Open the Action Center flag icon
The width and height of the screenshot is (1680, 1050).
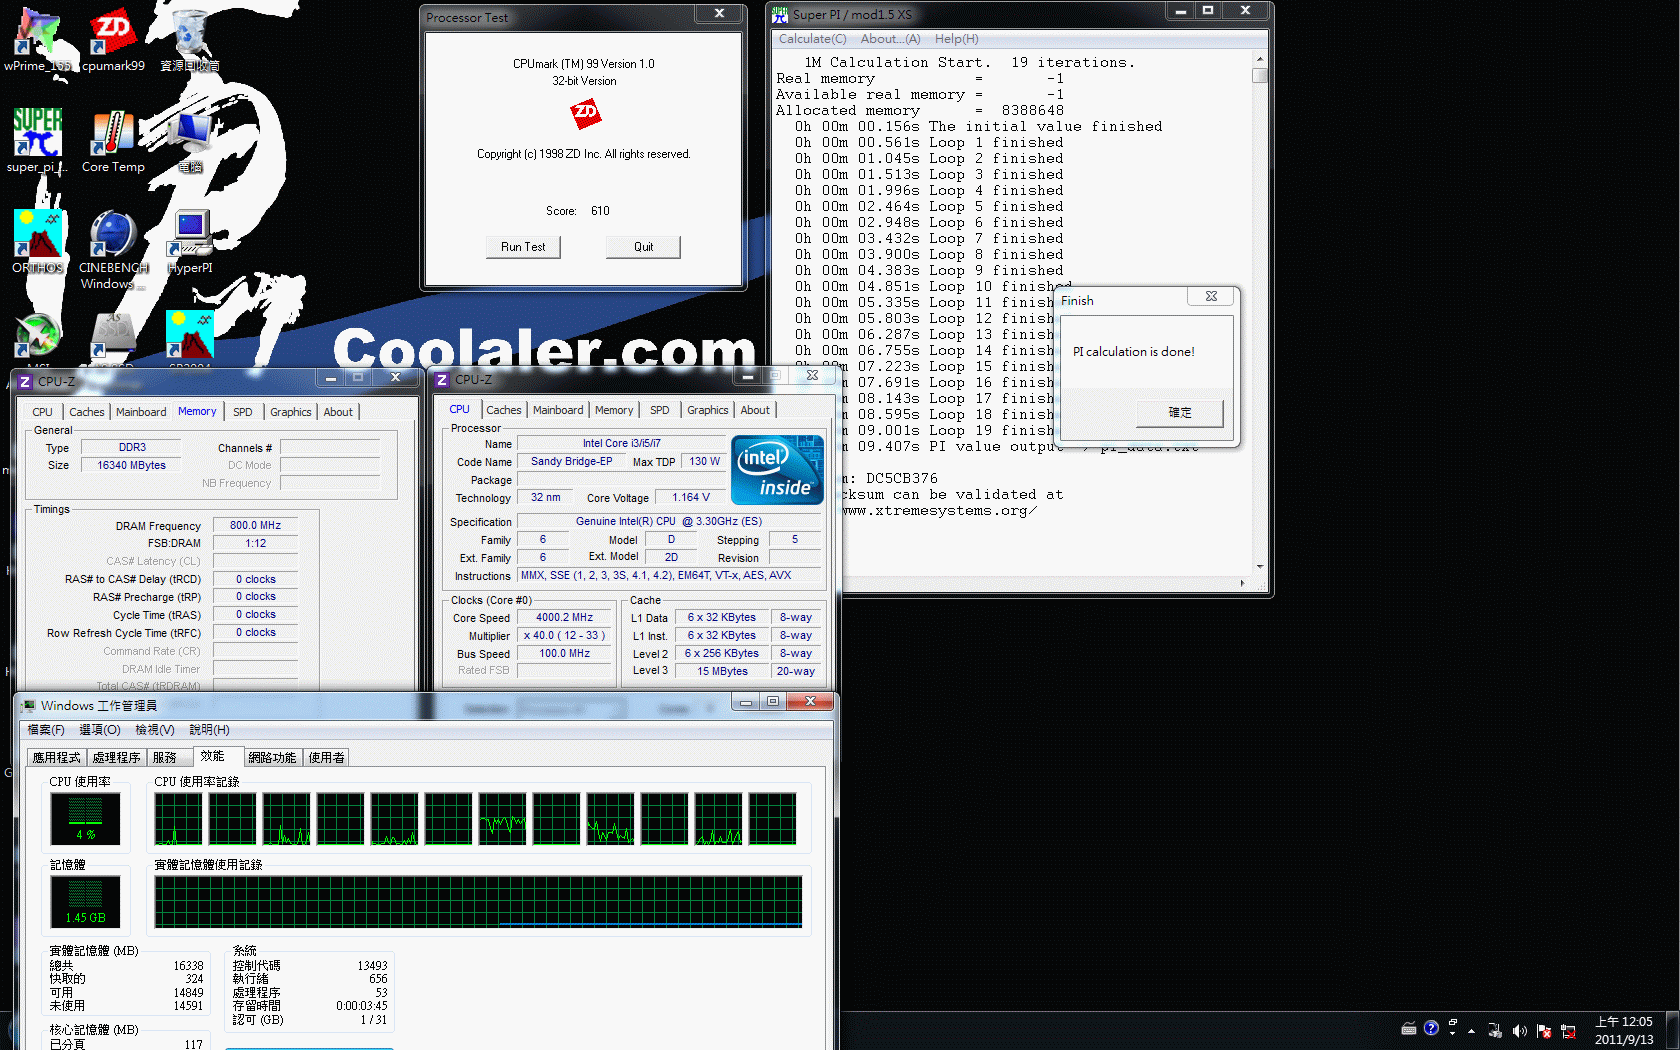pyautogui.click(x=1544, y=1031)
